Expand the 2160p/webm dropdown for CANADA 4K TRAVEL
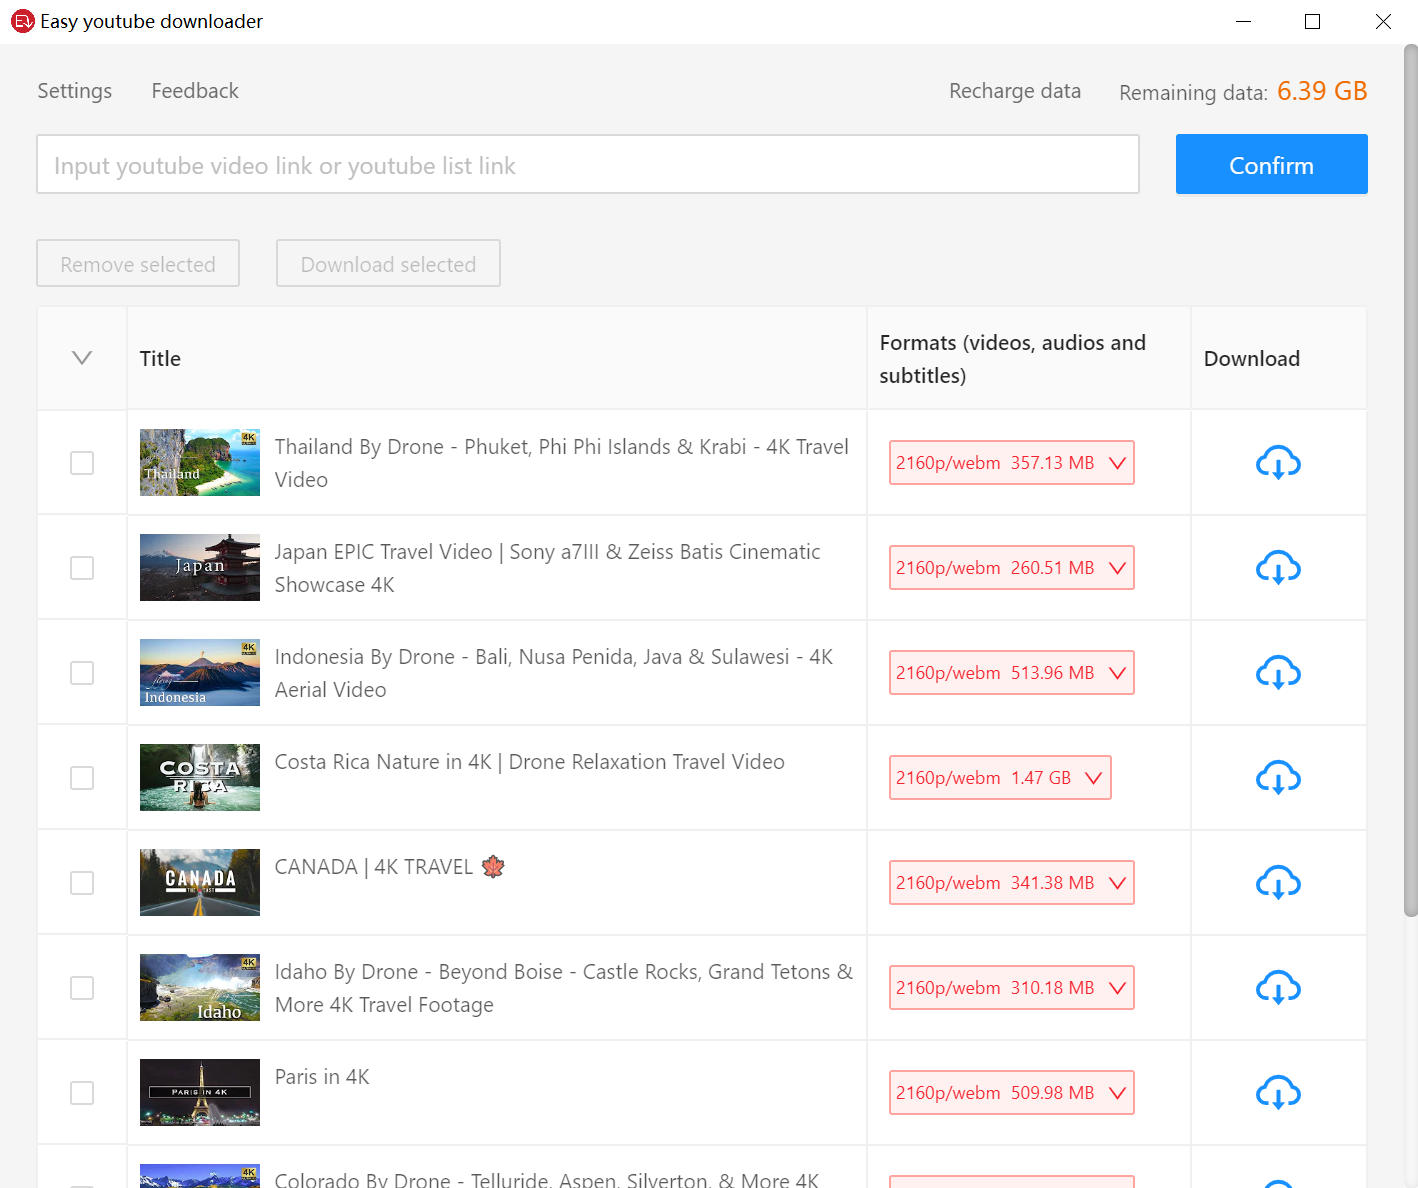 [1117, 882]
